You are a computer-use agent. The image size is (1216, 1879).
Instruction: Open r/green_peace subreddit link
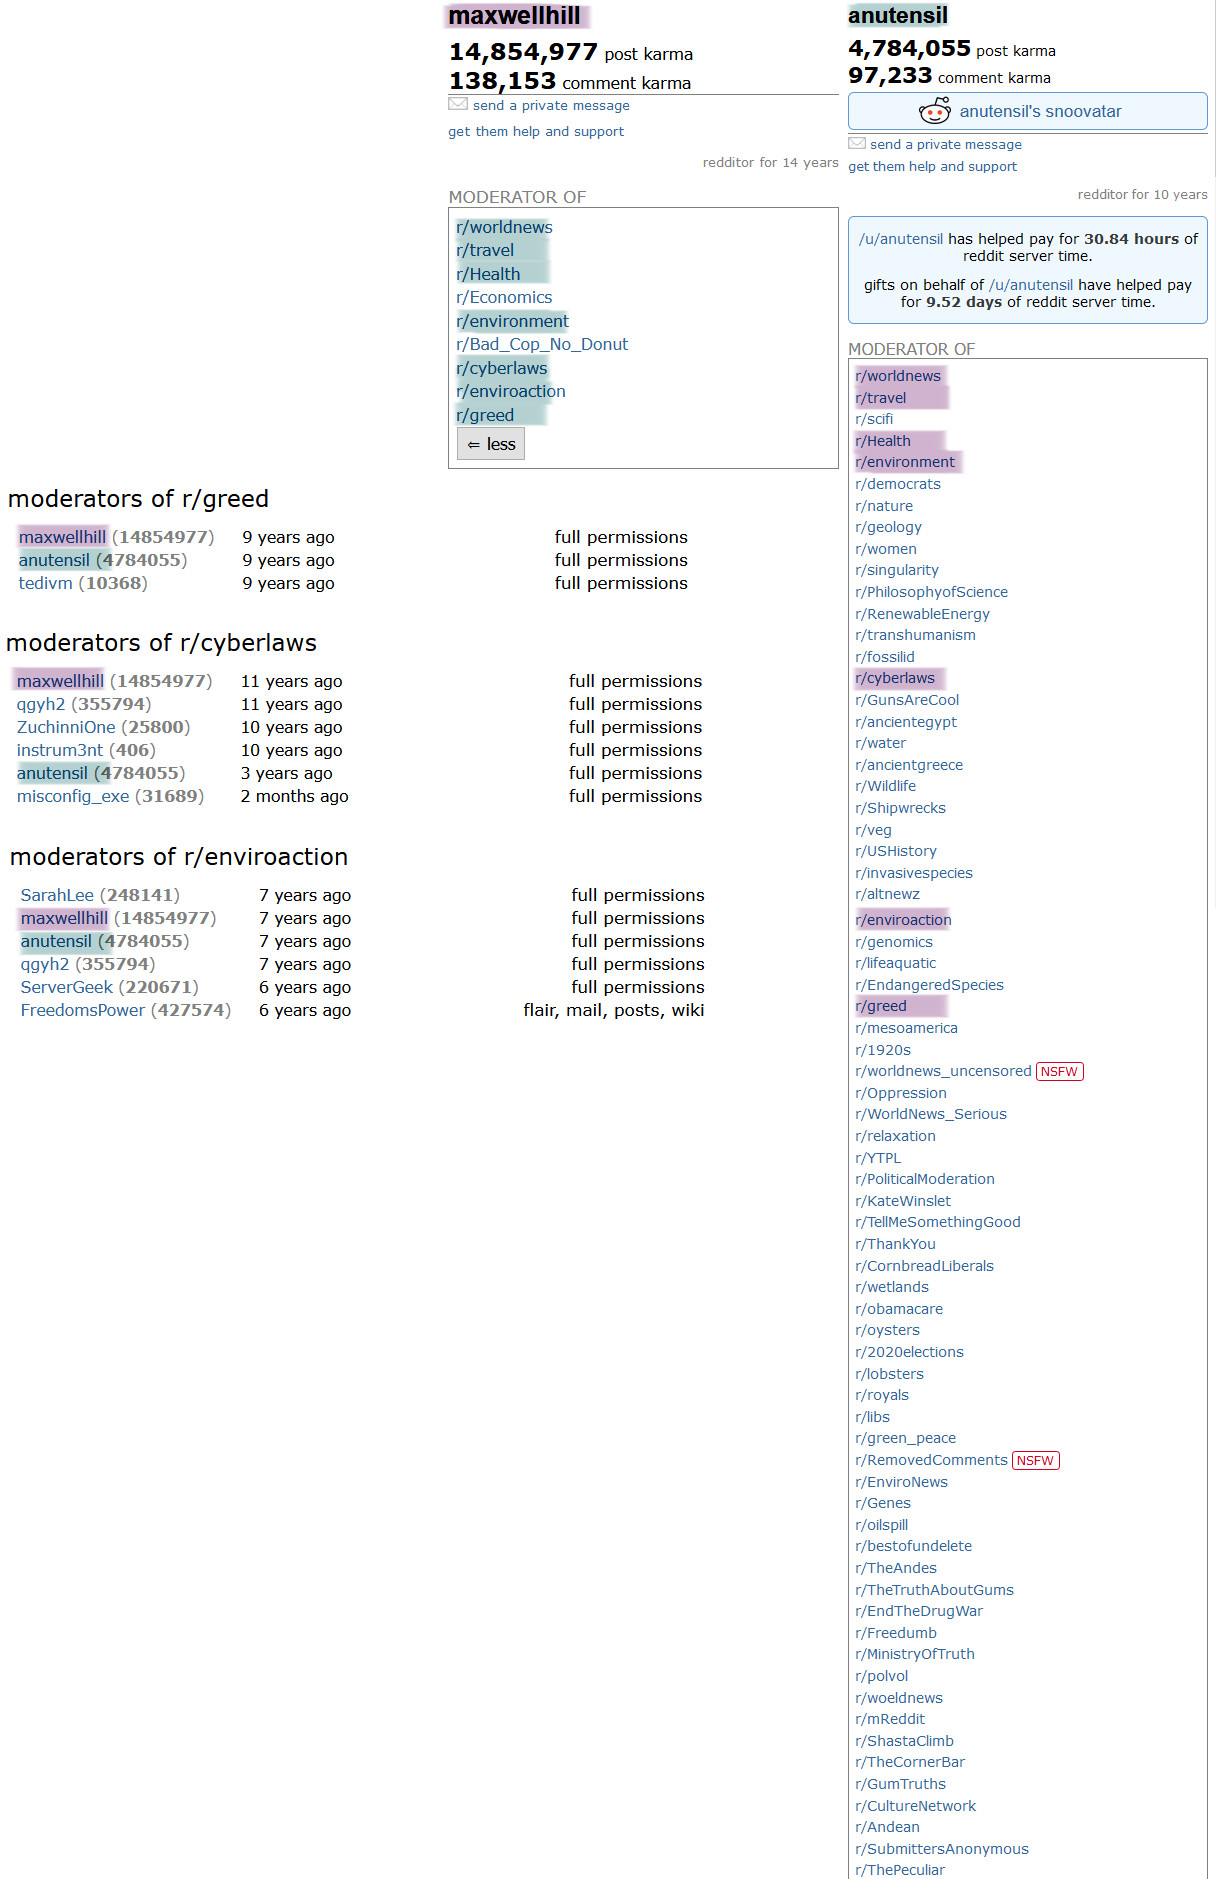coord(905,1438)
